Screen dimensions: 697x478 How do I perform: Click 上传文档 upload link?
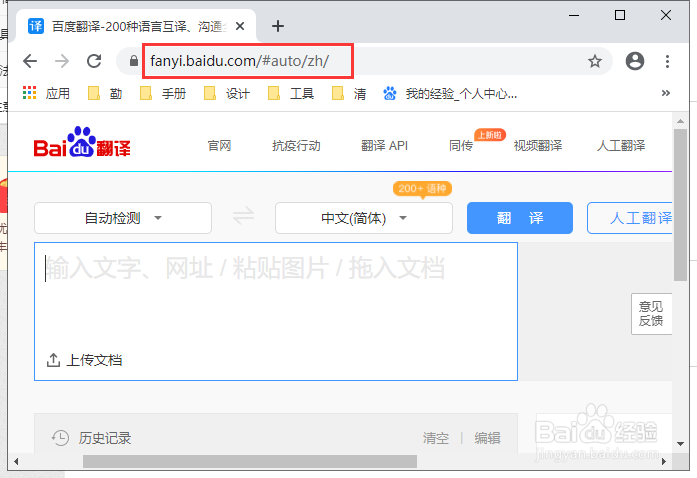[84, 360]
